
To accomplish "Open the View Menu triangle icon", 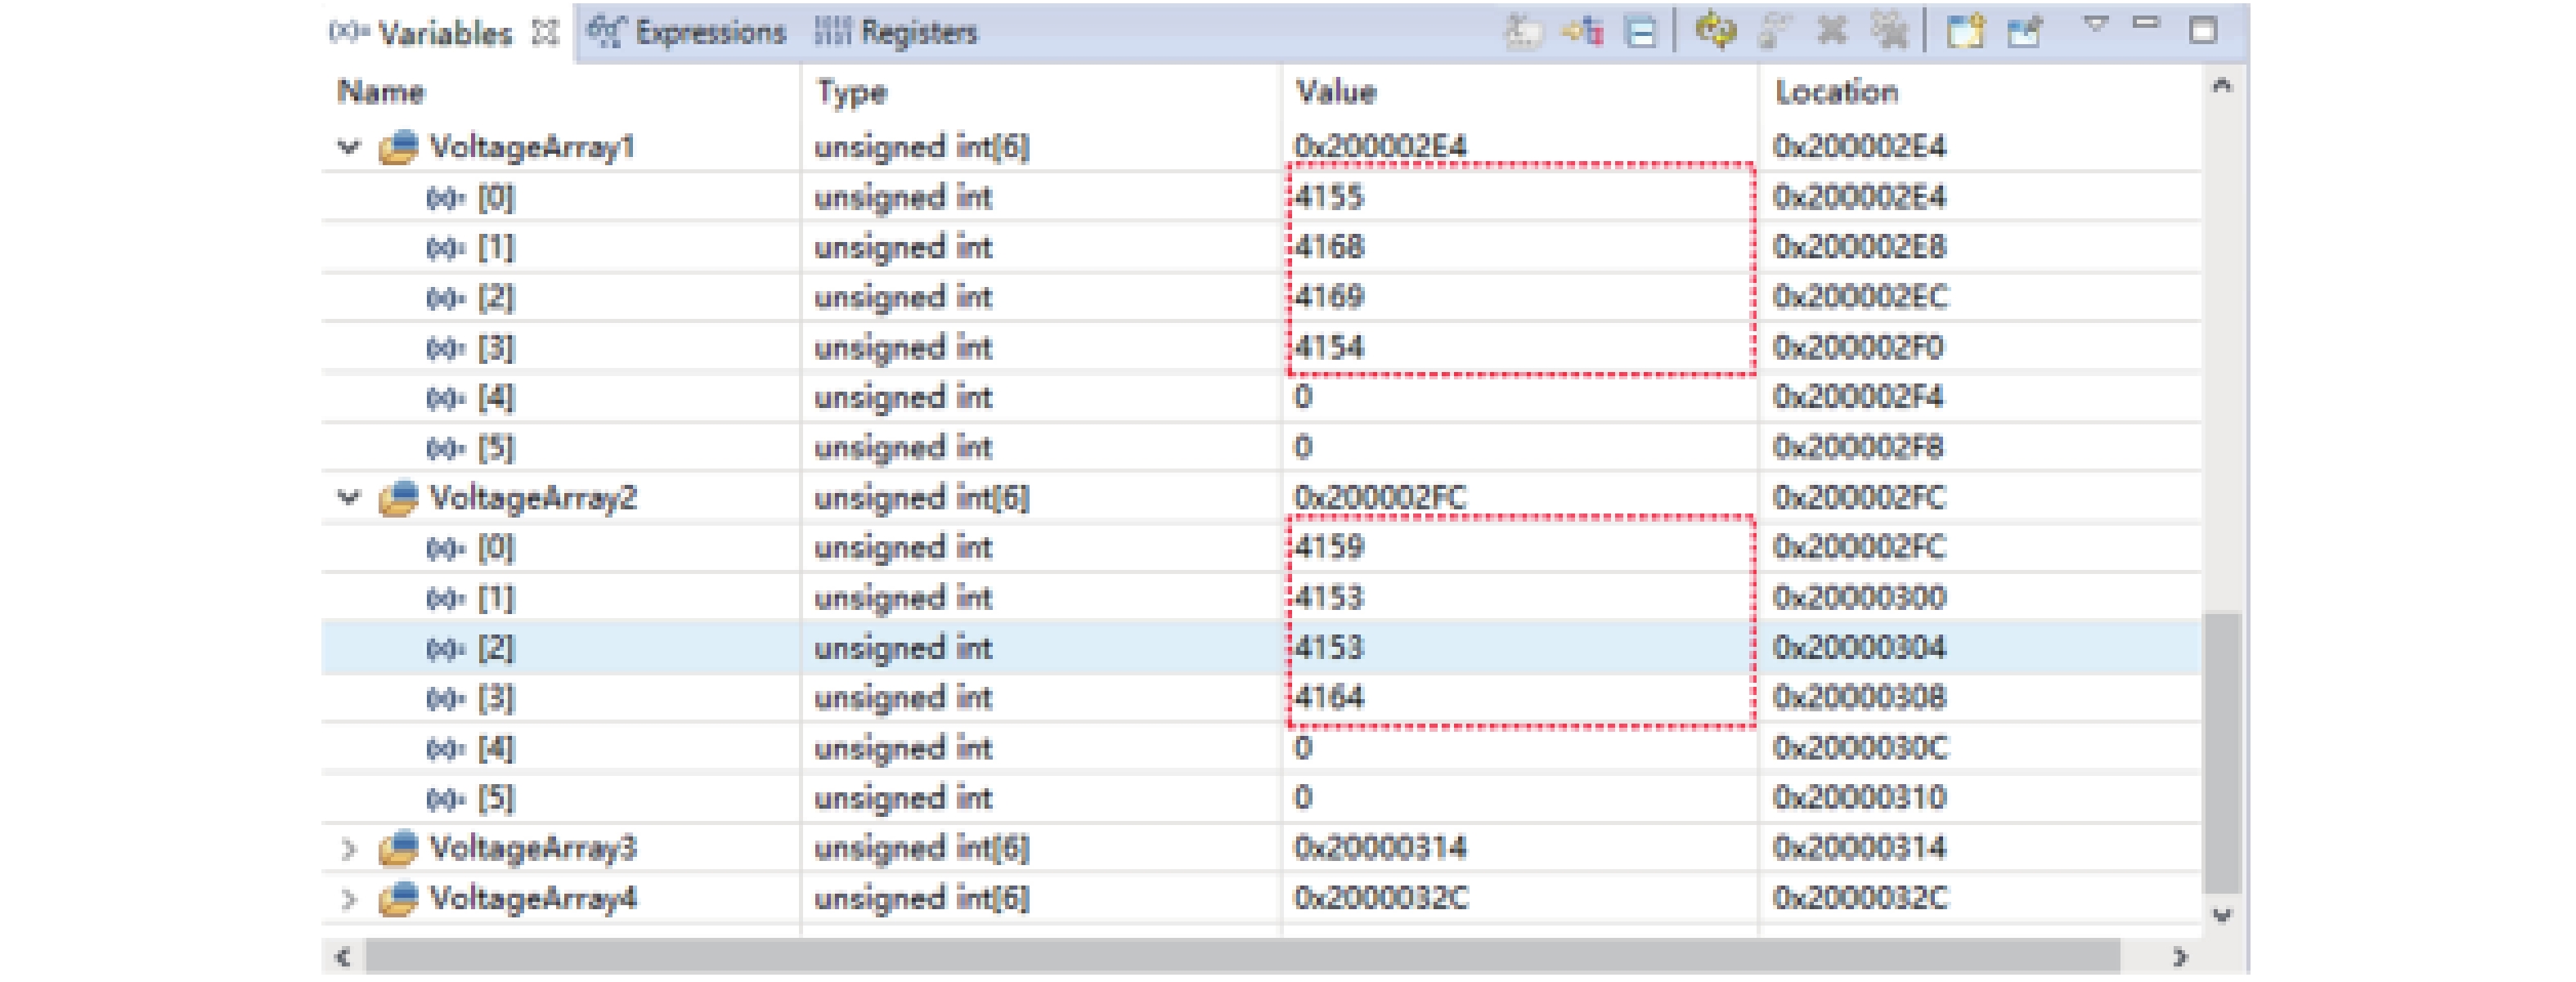I will click(x=2096, y=24).
